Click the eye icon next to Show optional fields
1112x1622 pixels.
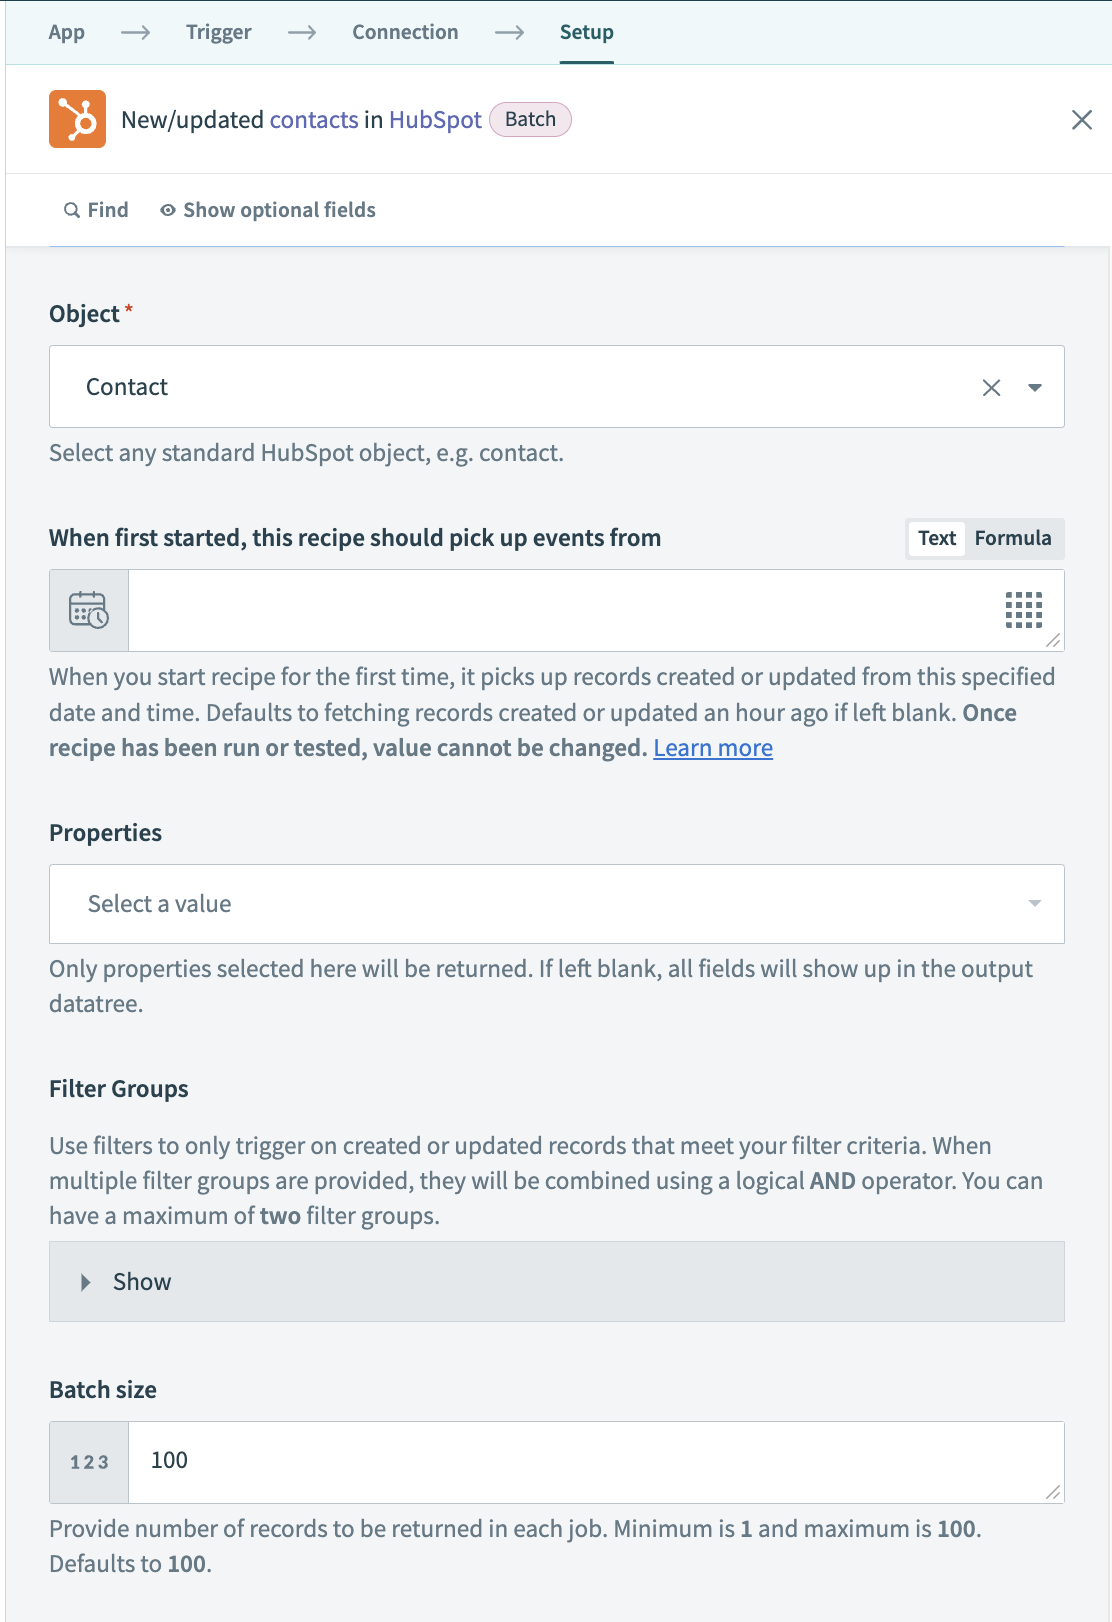click(167, 209)
